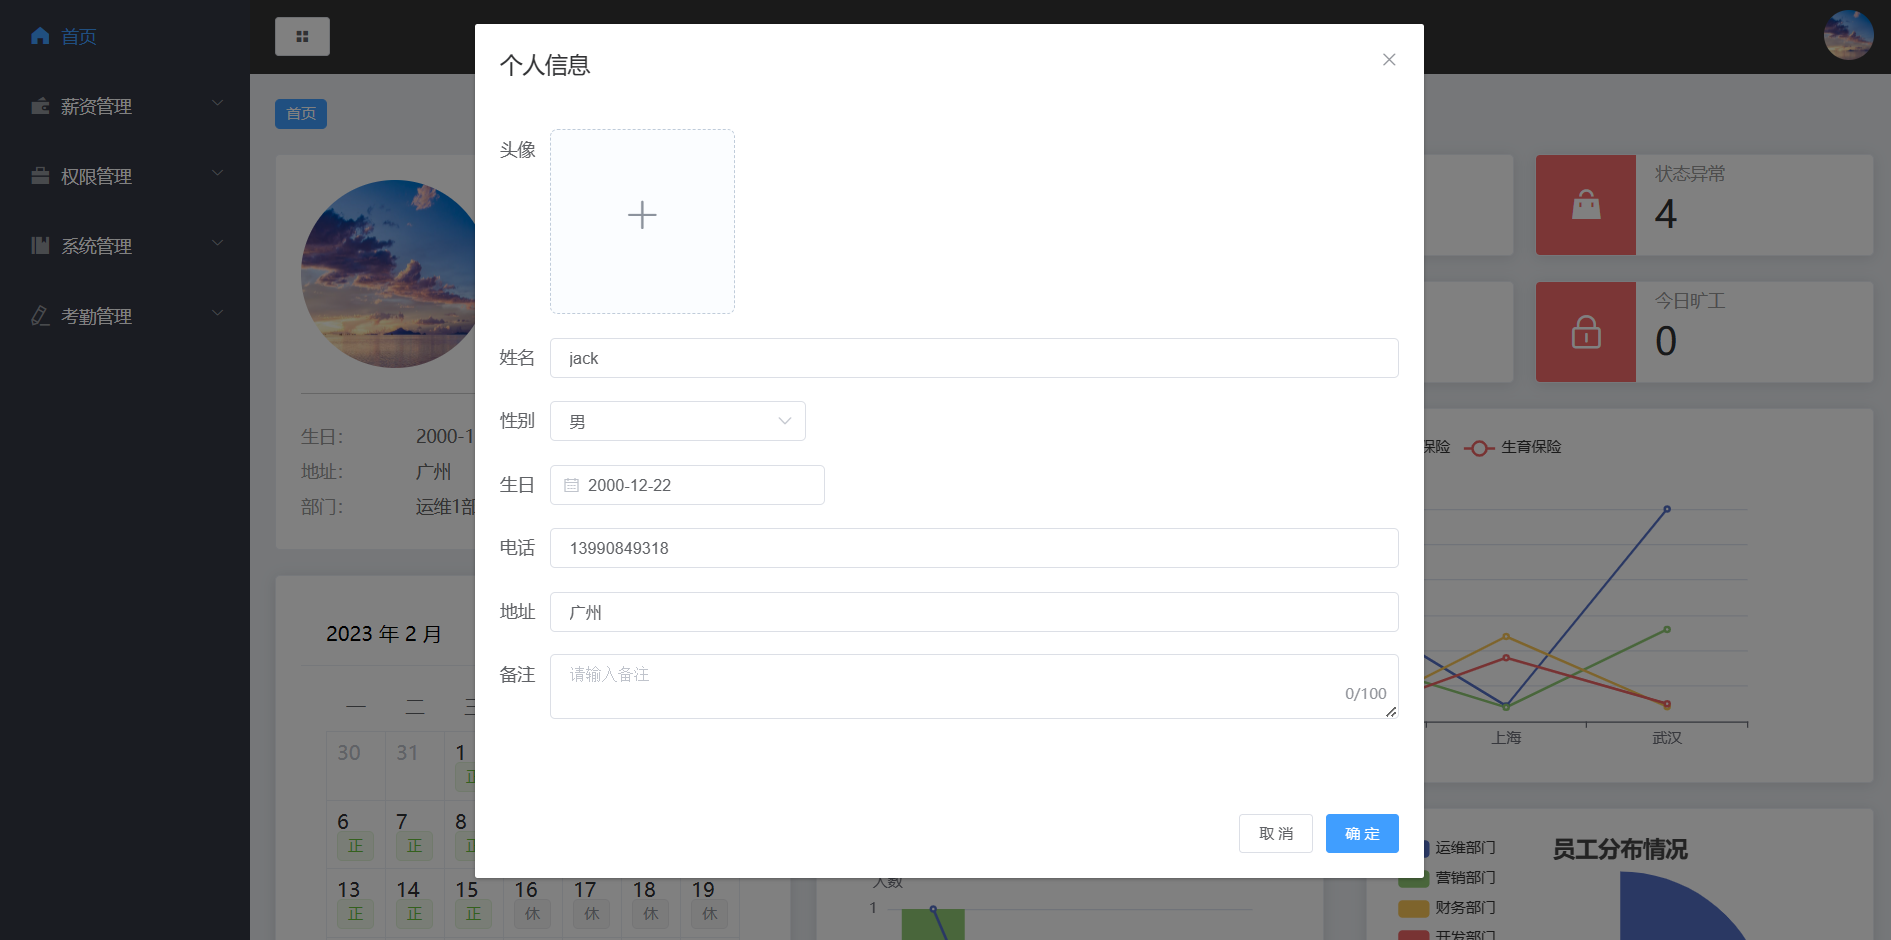The image size is (1891, 940).
Task: Click the 权限管理 permissions icon
Action: coord(40,176)
